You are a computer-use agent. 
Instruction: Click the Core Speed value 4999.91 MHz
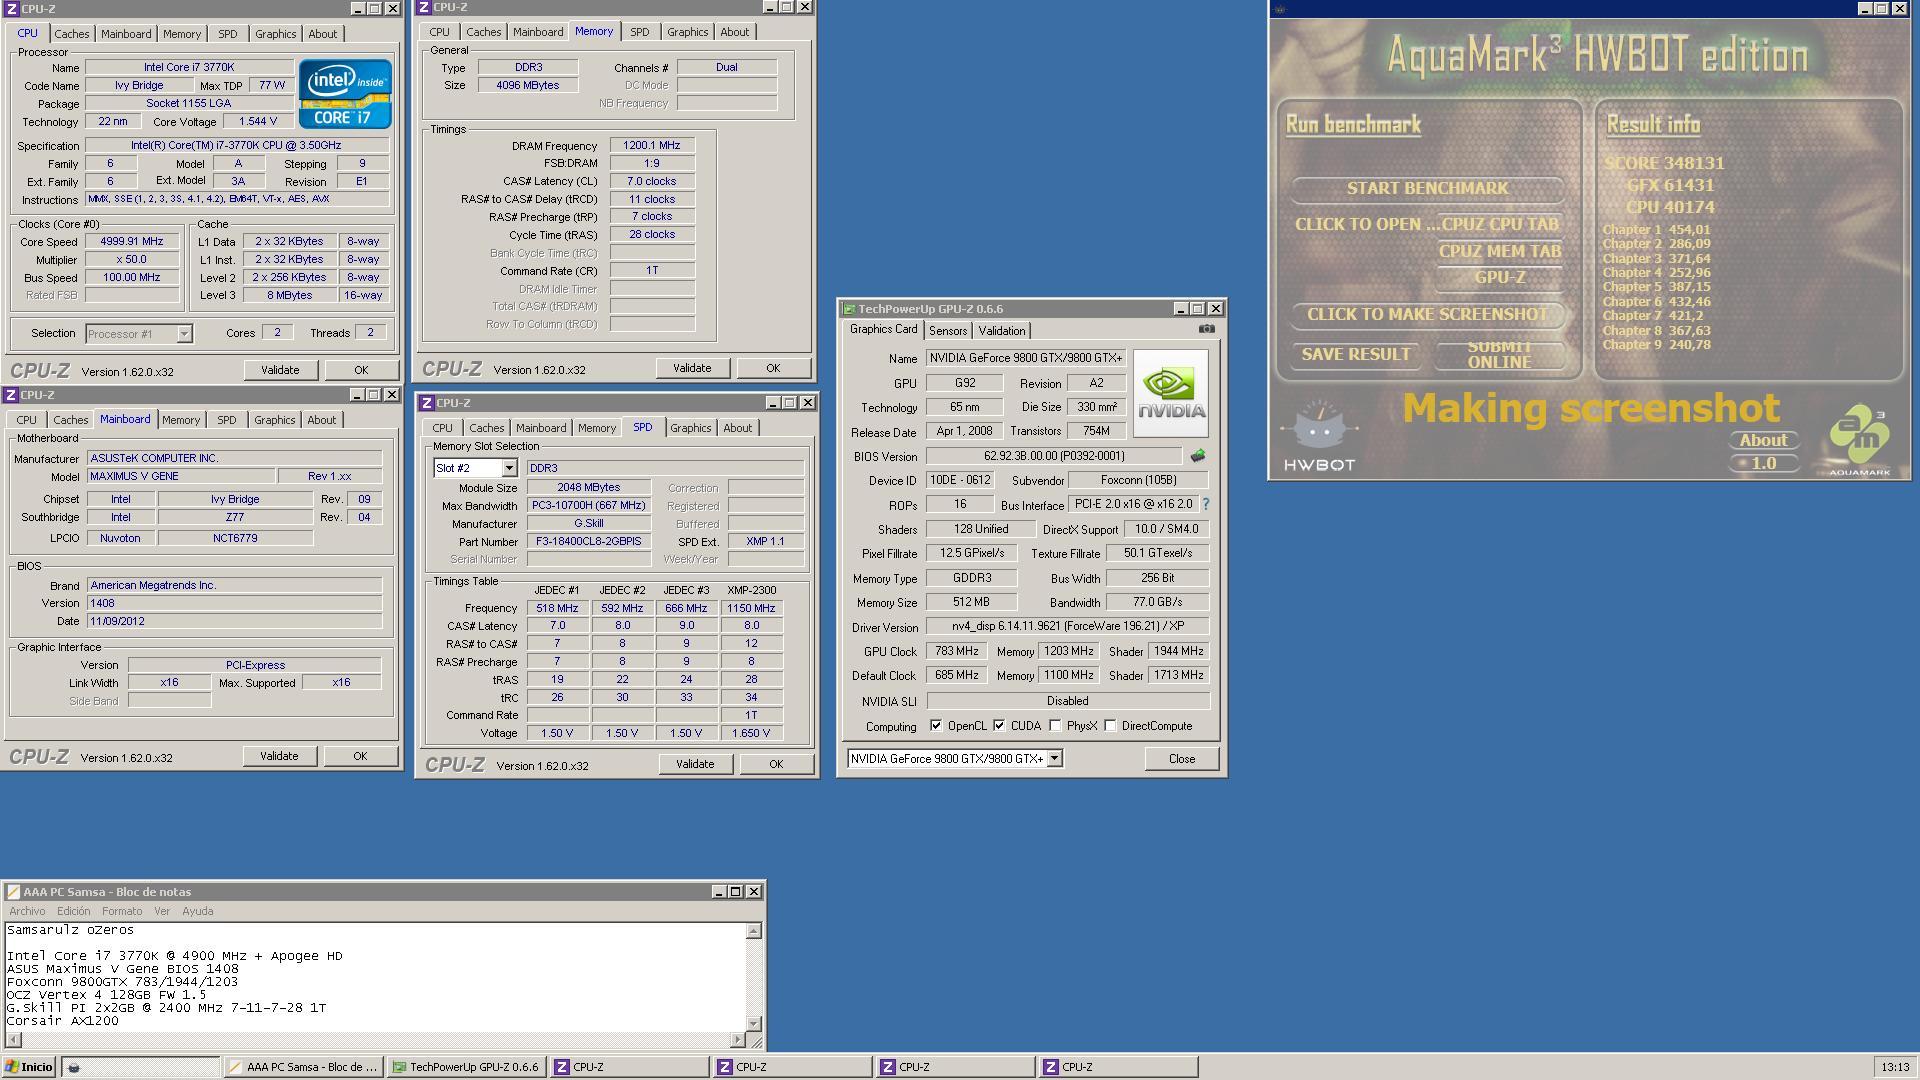pos(132,242)
